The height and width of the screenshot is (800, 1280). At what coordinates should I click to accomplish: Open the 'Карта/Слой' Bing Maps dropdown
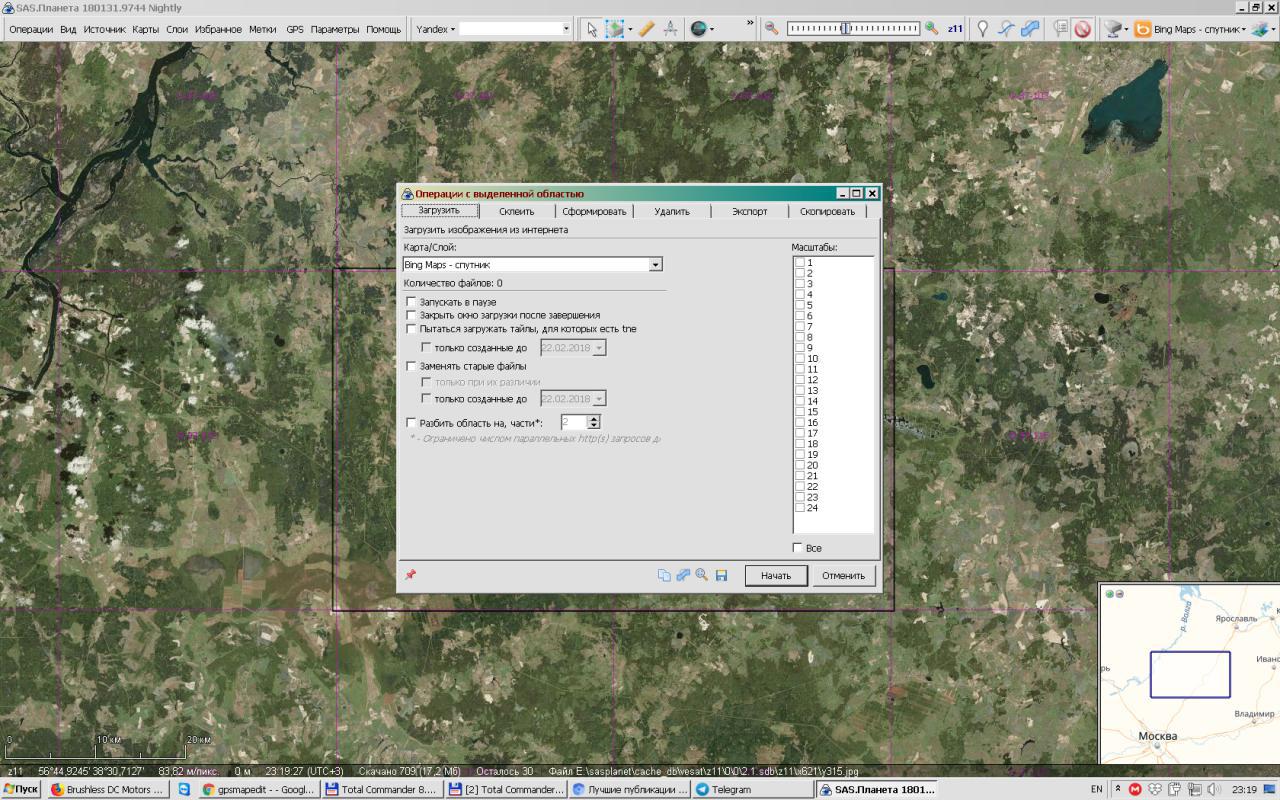(x=656, y=265)
